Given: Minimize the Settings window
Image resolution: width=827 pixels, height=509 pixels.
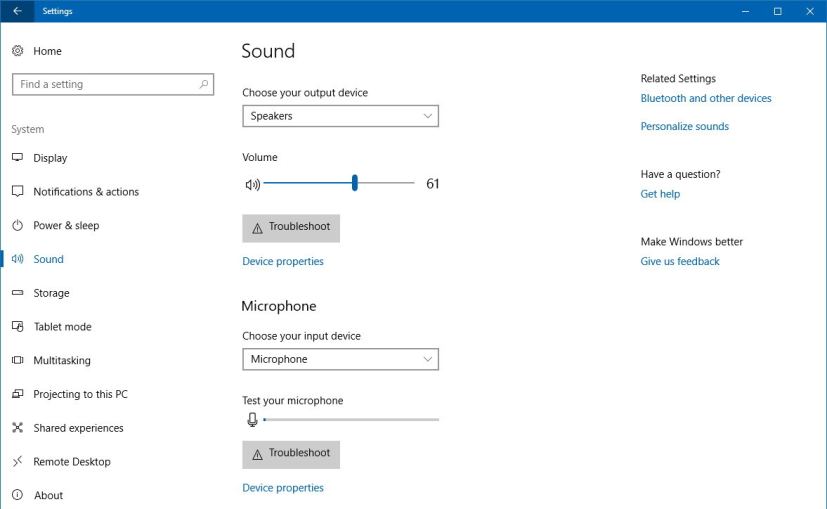Looking at the screenshot, I should tap(745, 11).
